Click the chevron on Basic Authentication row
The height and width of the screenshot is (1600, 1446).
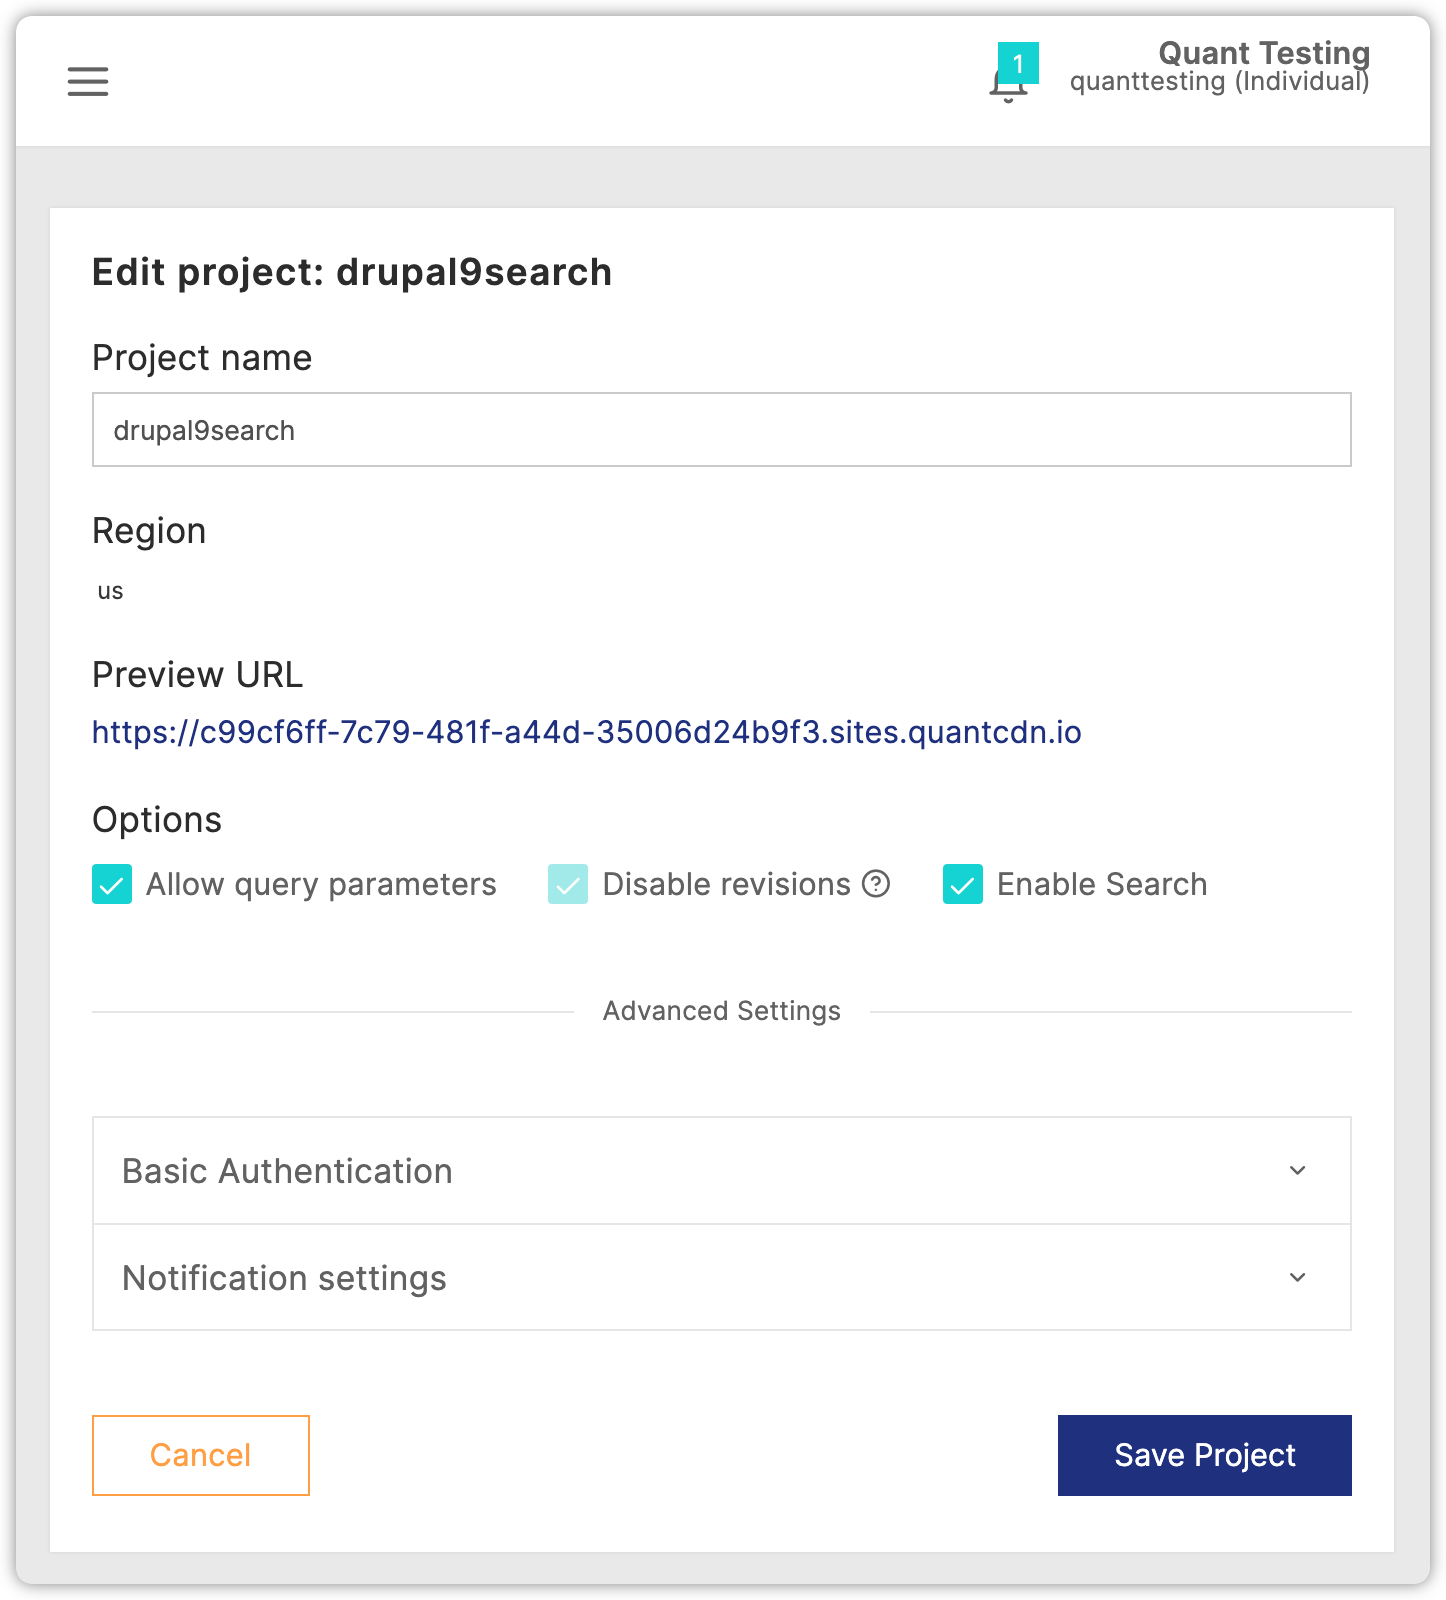point(1298,1171)
